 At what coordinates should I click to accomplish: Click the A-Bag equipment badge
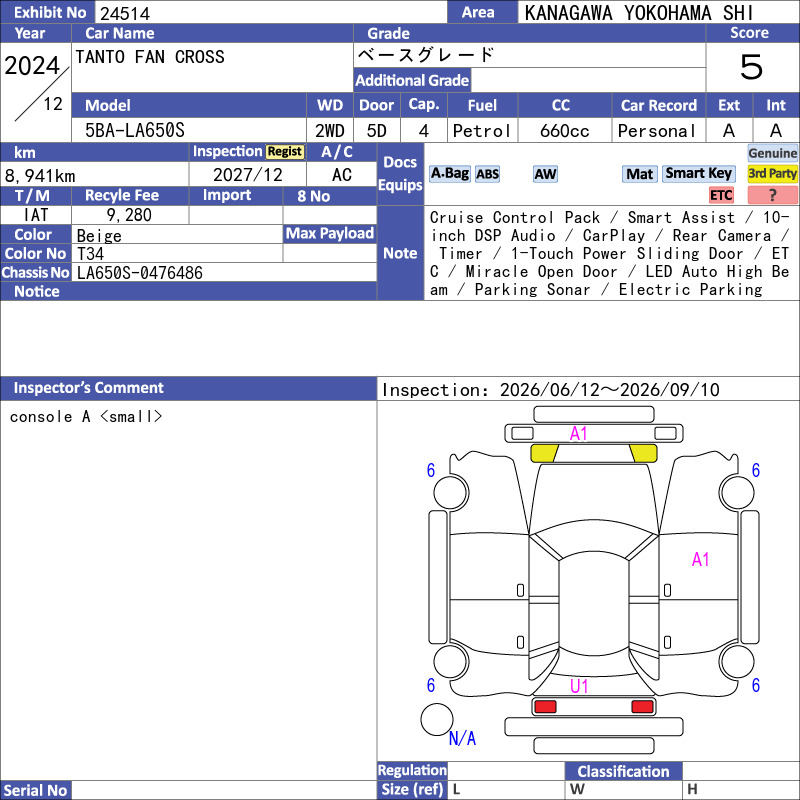[x=449, y=173]
